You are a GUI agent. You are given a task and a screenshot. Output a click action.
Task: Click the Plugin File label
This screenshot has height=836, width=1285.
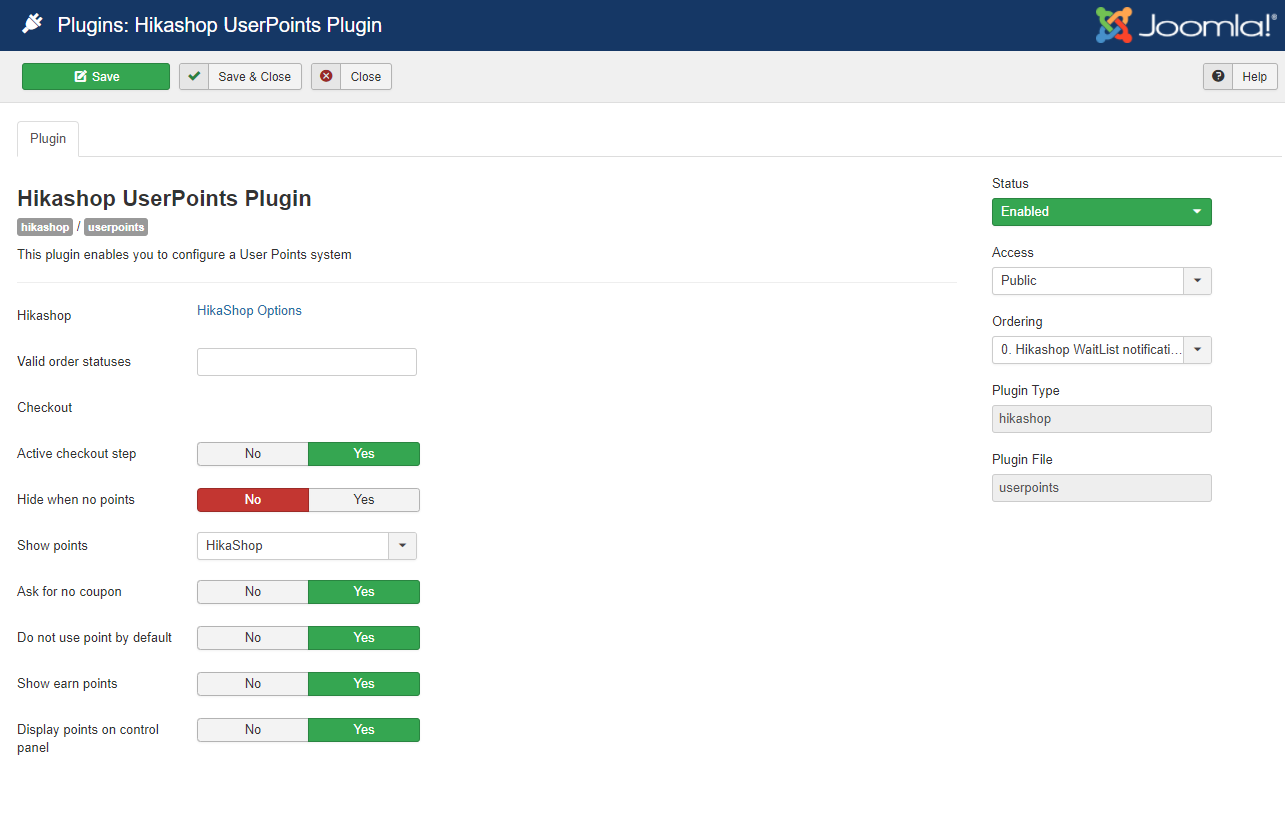(x=1022, y=460)
